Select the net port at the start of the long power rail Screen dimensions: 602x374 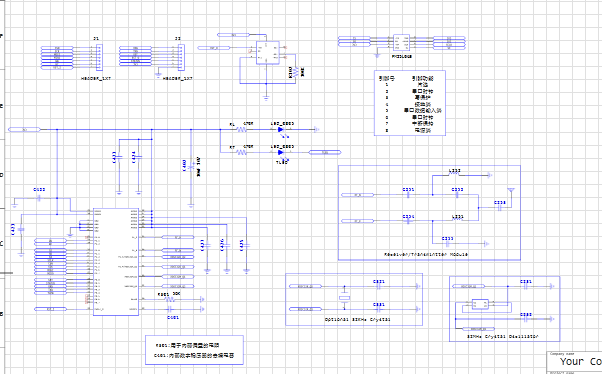coord(24,130)
